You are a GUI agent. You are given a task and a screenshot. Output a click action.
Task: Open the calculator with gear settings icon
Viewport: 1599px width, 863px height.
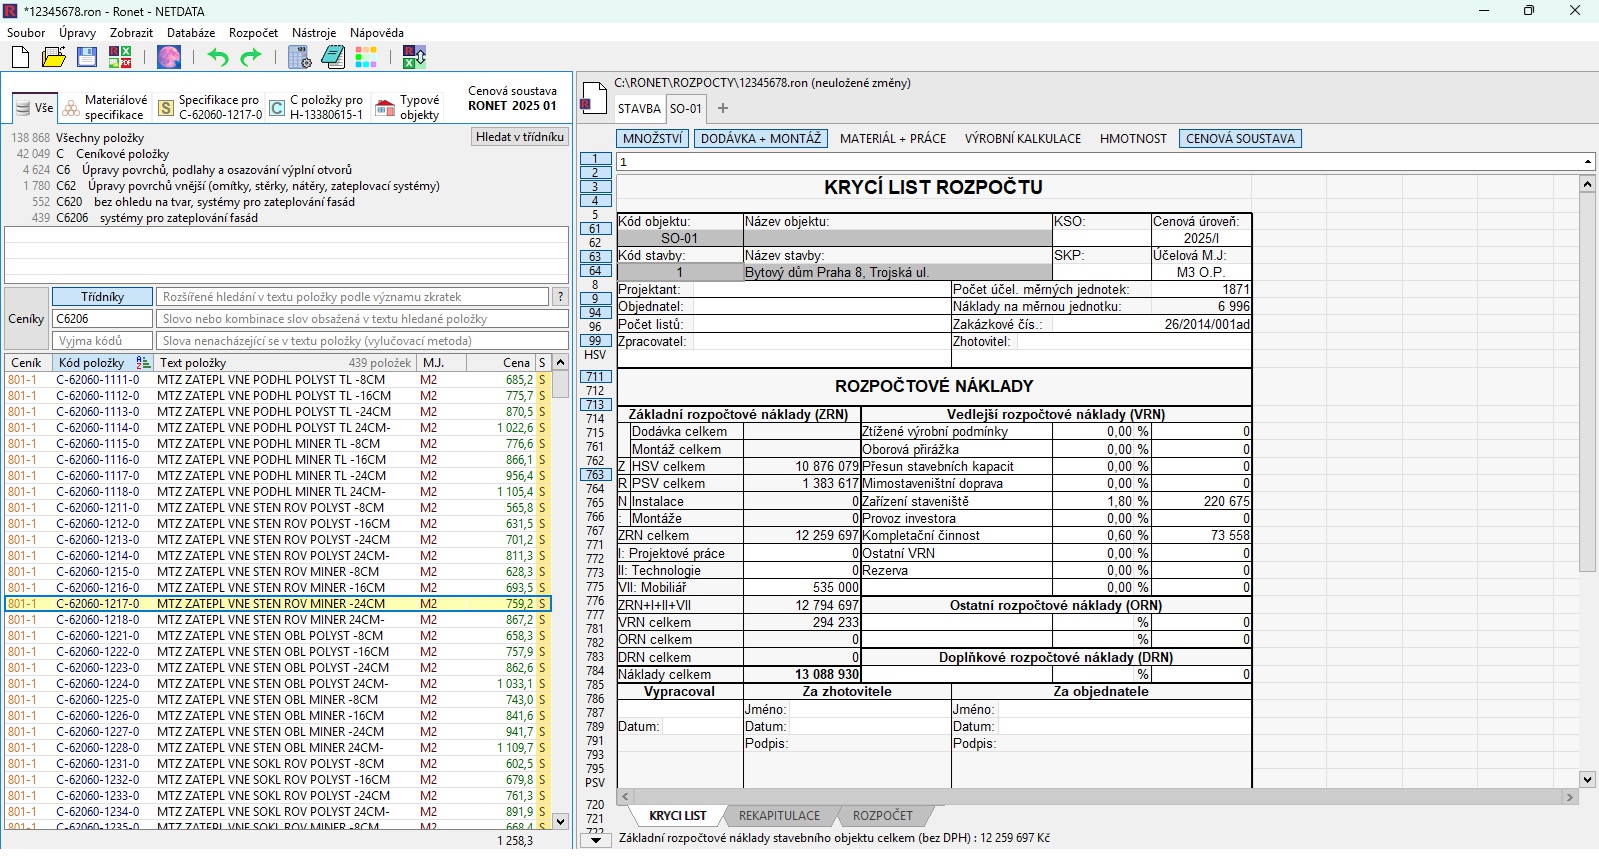point(299,57)
